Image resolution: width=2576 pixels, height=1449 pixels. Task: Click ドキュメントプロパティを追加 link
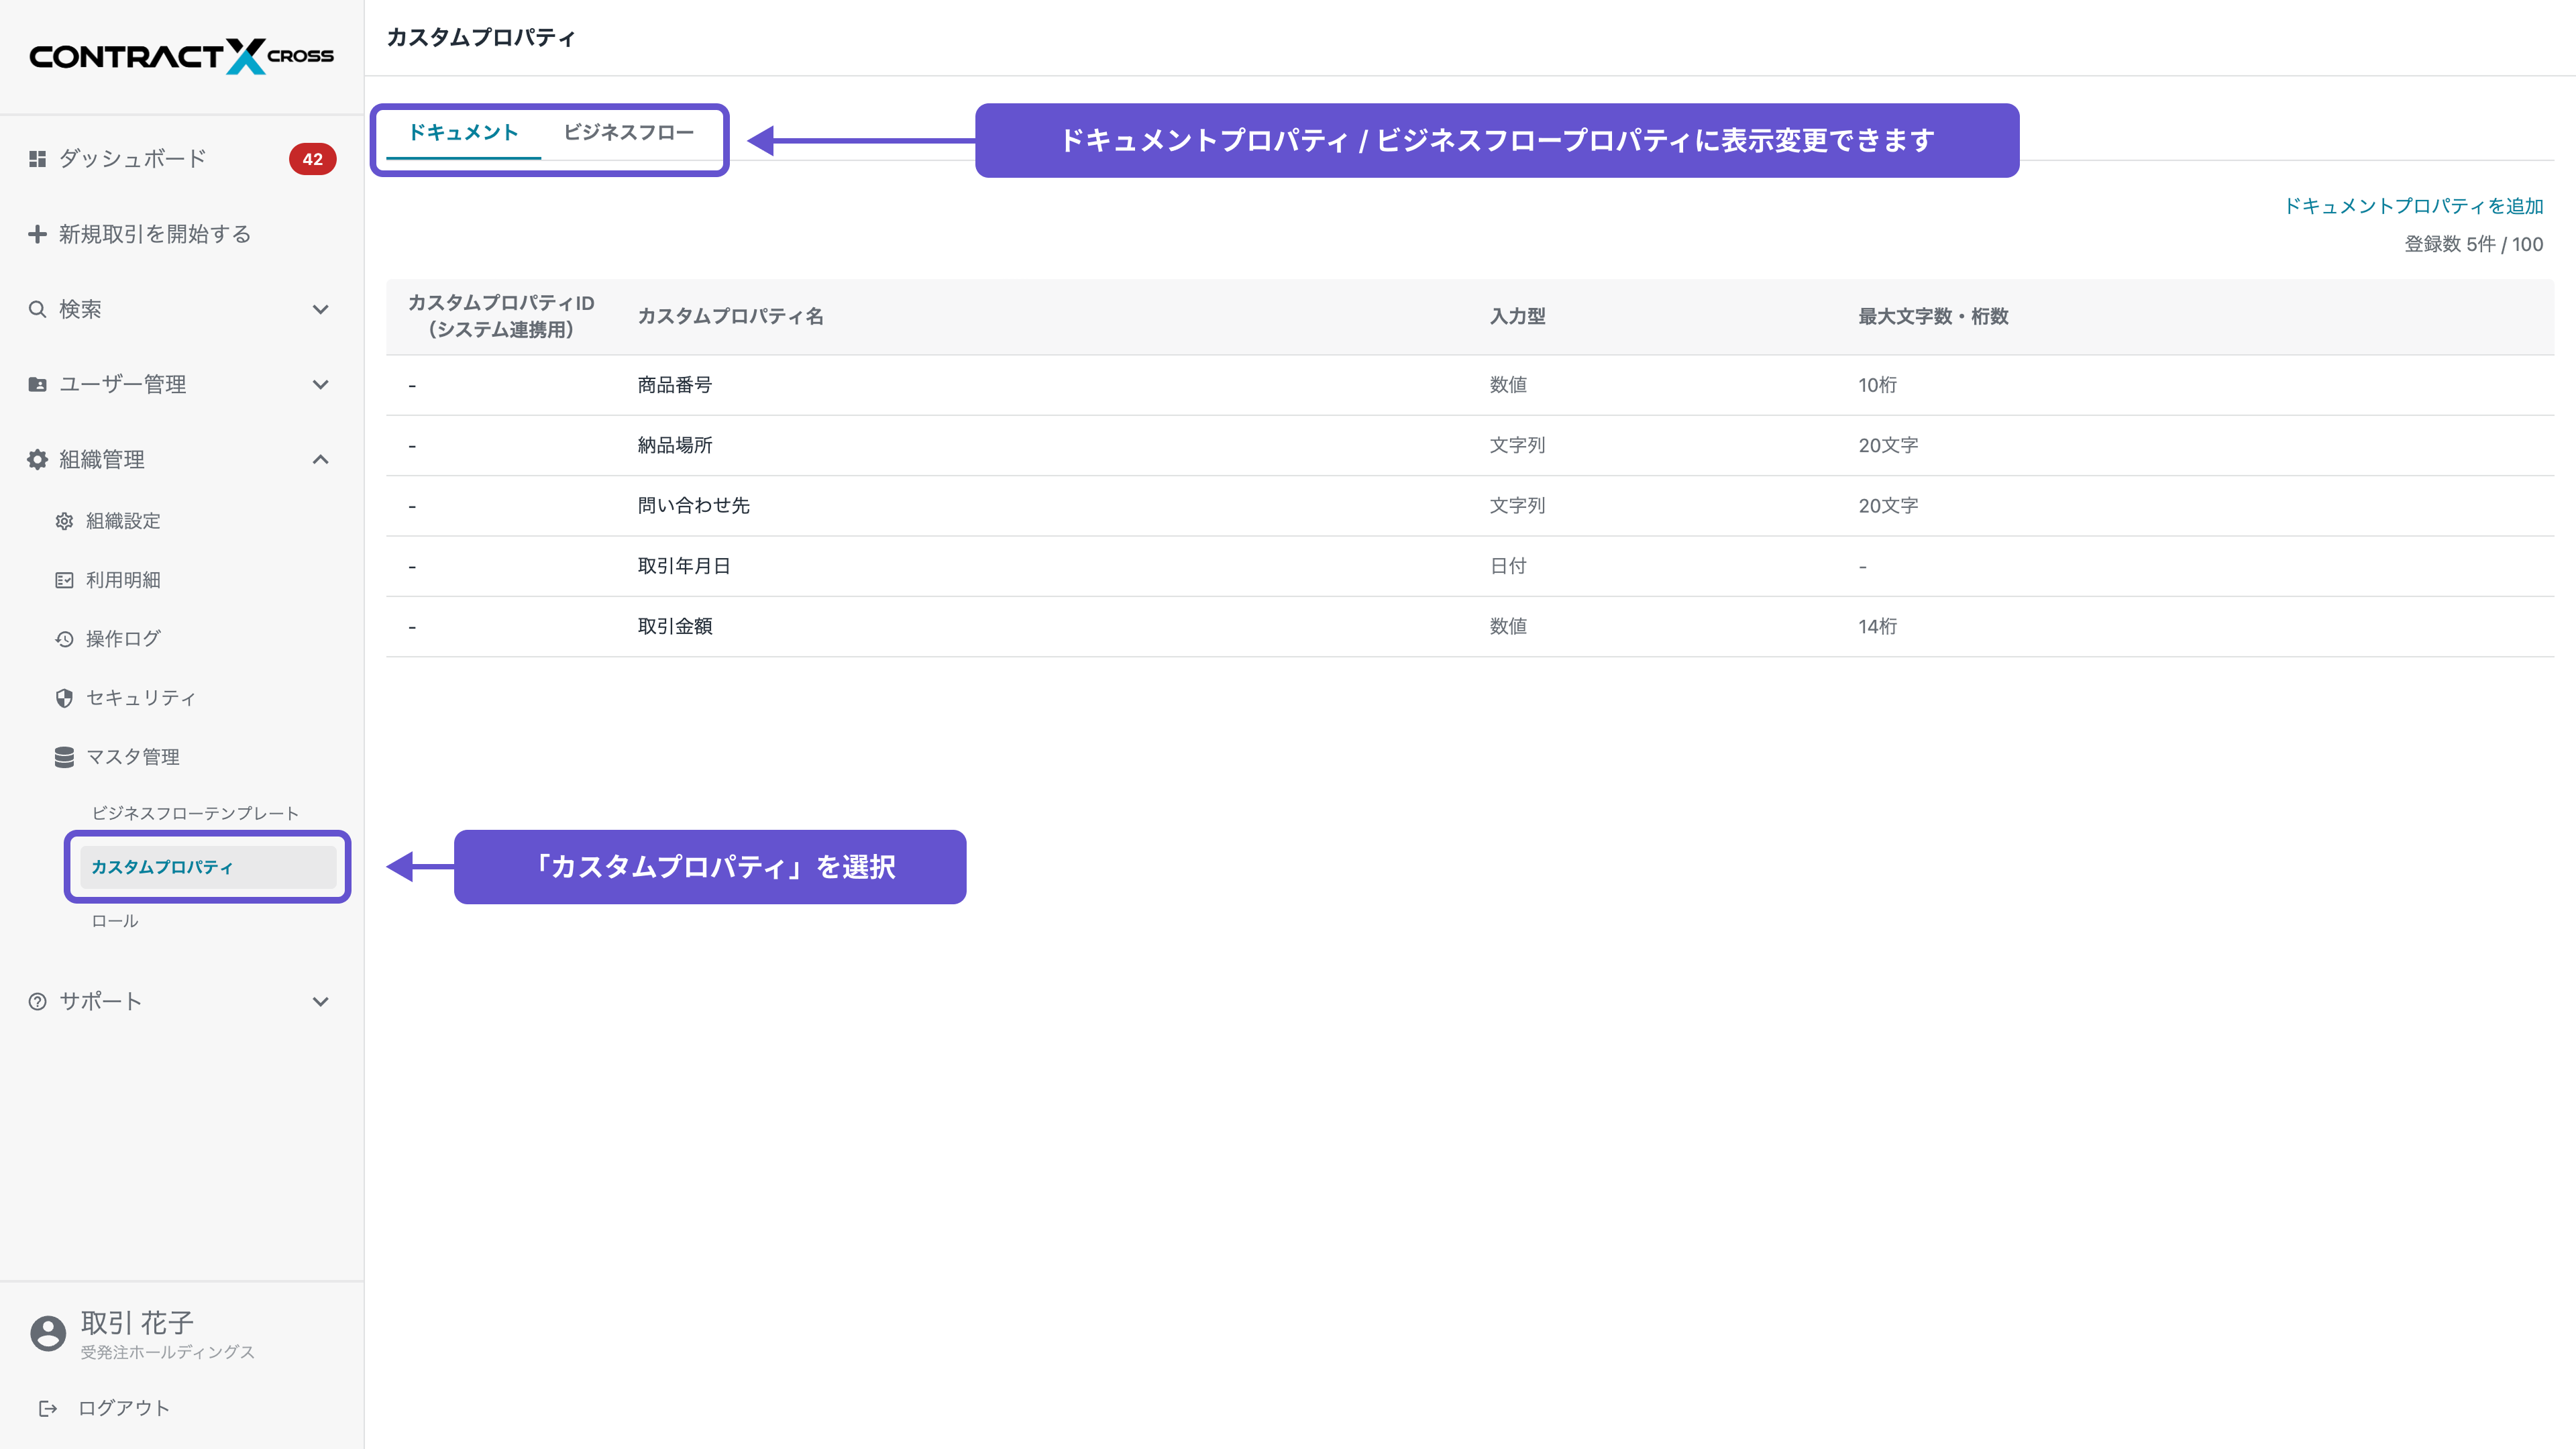[2412, 206]
